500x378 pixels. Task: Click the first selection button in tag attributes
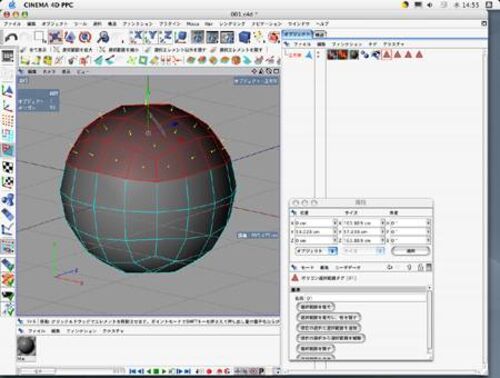316,306
